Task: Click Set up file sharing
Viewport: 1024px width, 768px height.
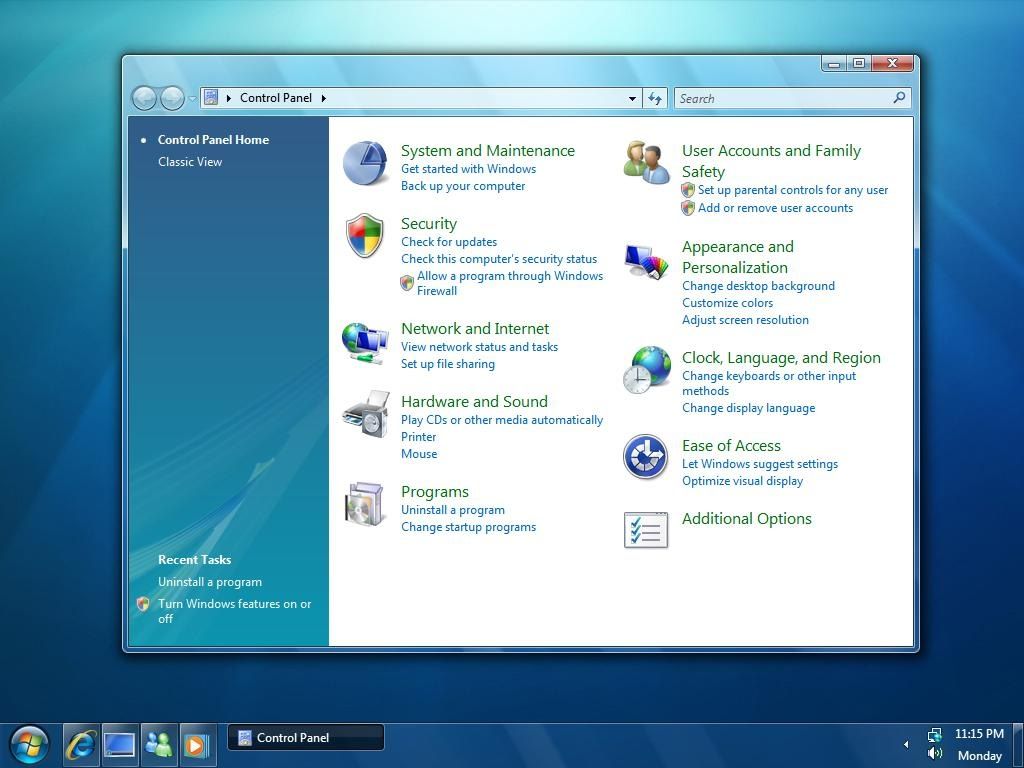Action: pos(447,364)
